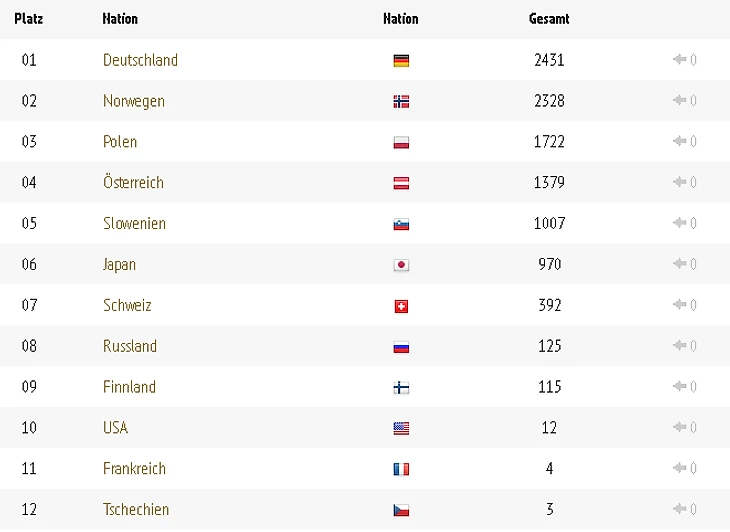Image resolution: width=730 pixels, height=532 pixels.
Task: Click the Gesamt column header
Action: (x=549, y=19)
